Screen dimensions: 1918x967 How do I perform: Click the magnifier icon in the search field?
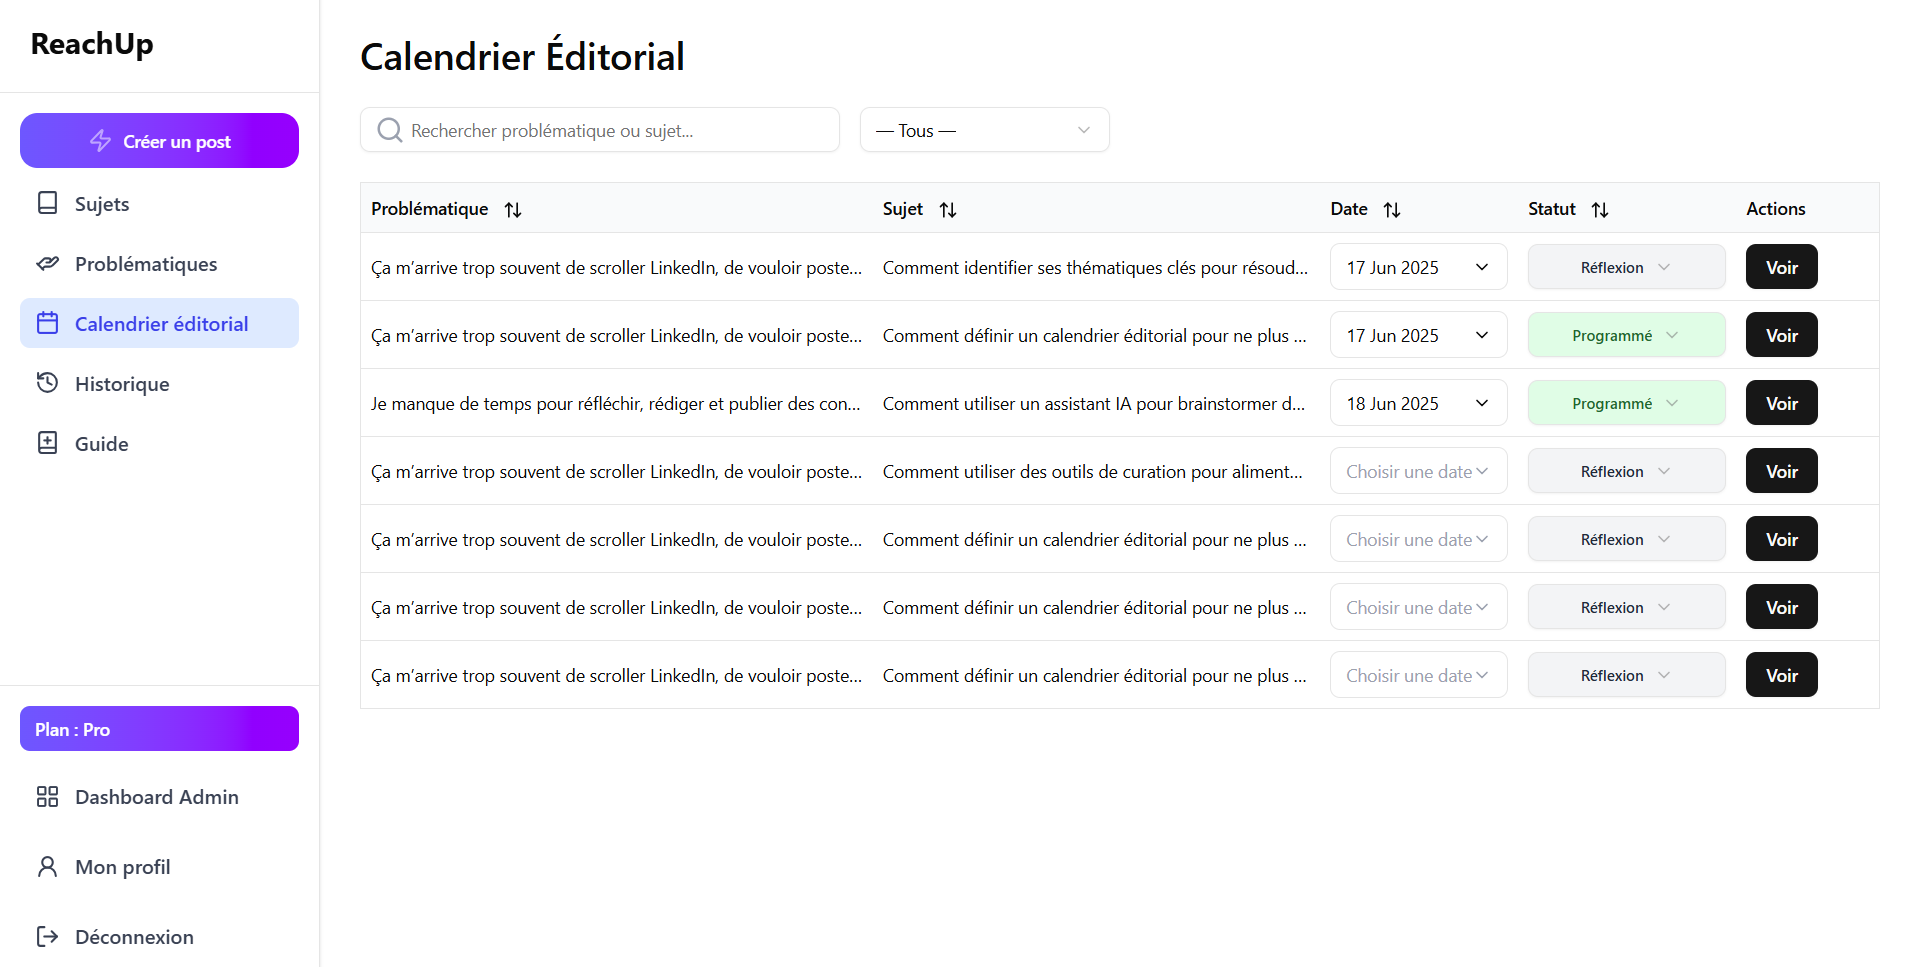[x=390, y=130]
